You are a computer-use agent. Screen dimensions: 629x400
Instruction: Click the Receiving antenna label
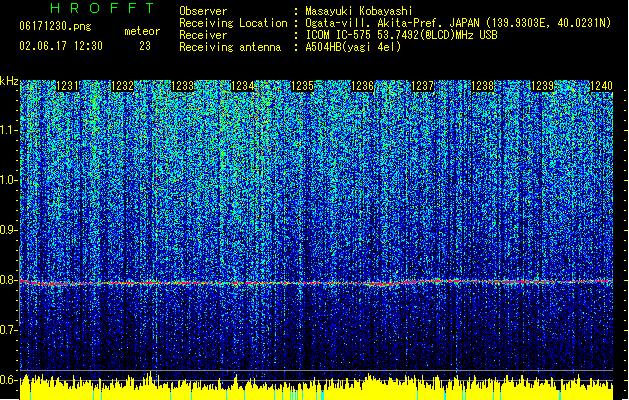pyautogui.click(x=230, y=47)
